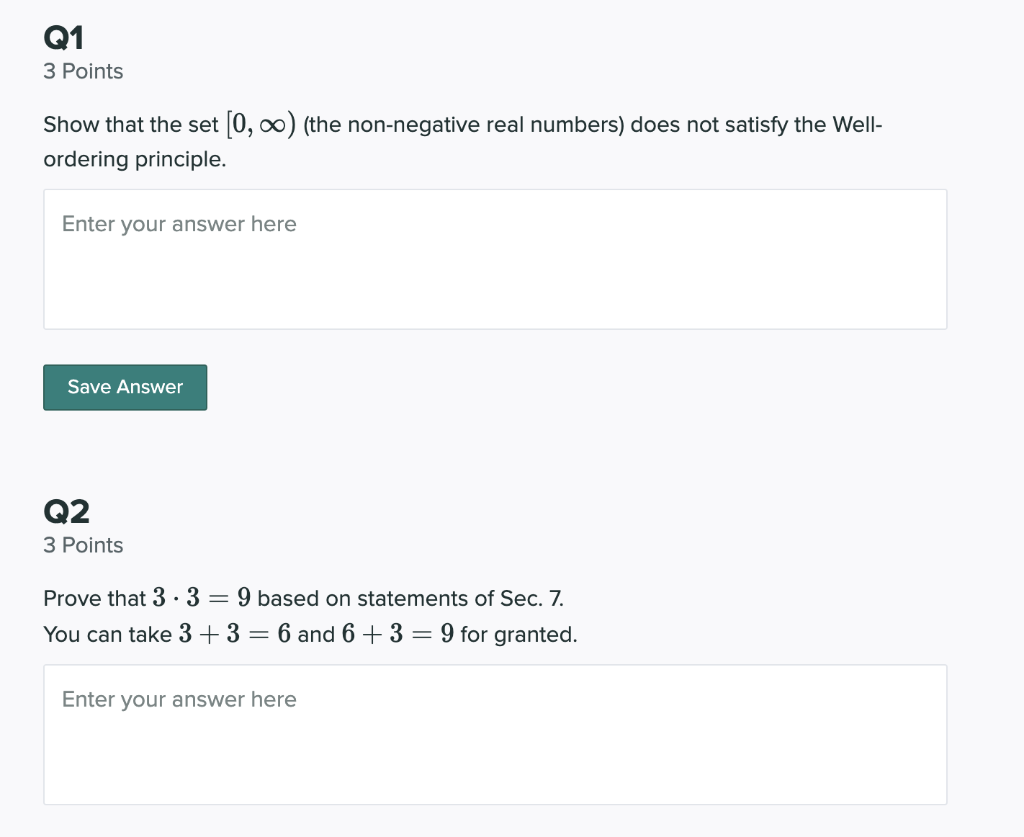
Task: Click the blank area between Q1 and Q2
Action: click(500, 455)
